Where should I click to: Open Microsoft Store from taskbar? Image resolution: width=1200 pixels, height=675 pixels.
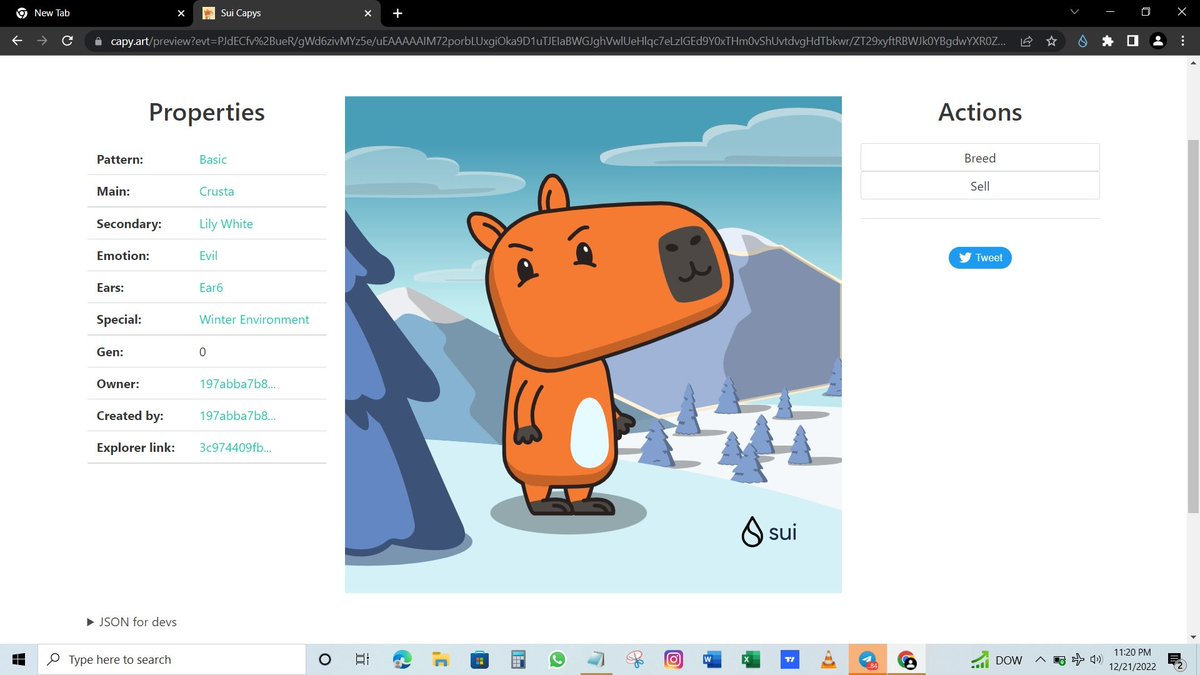click(479, 660)
